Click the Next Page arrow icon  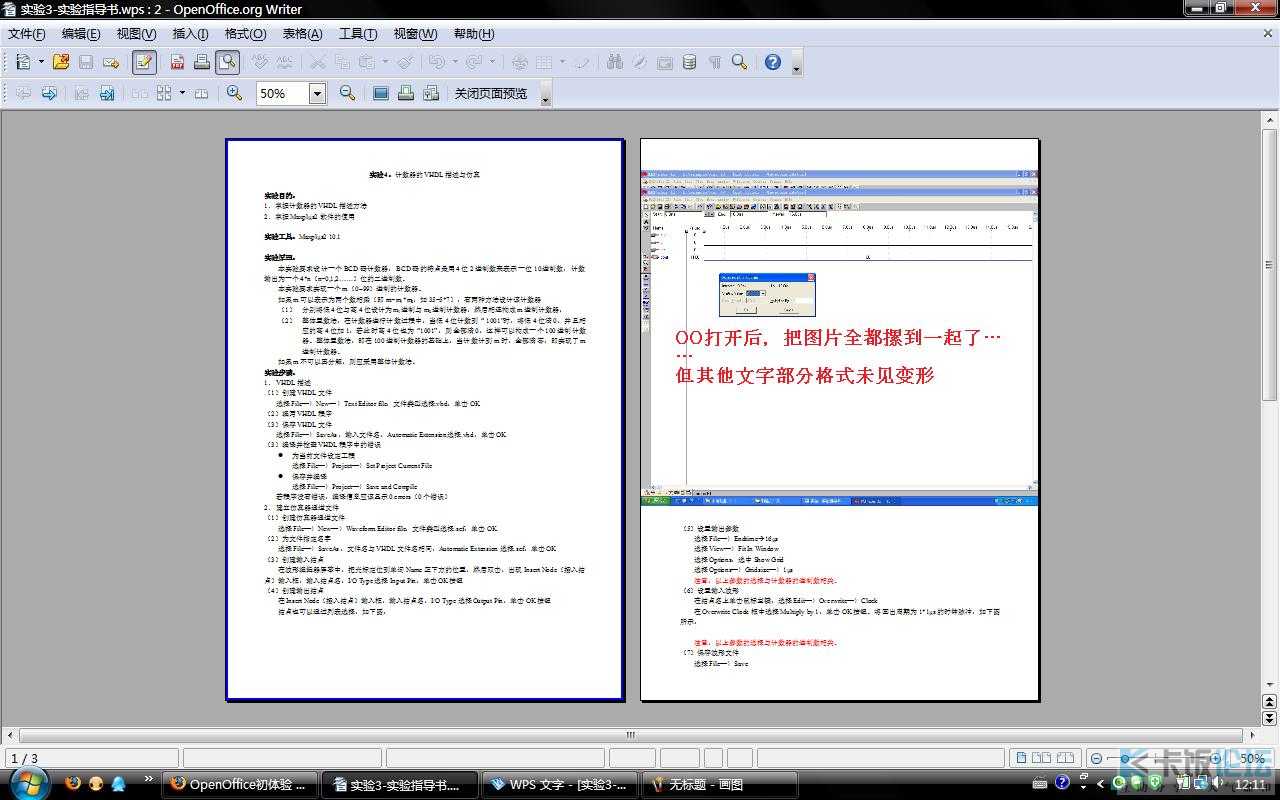(x=48, y=93)
